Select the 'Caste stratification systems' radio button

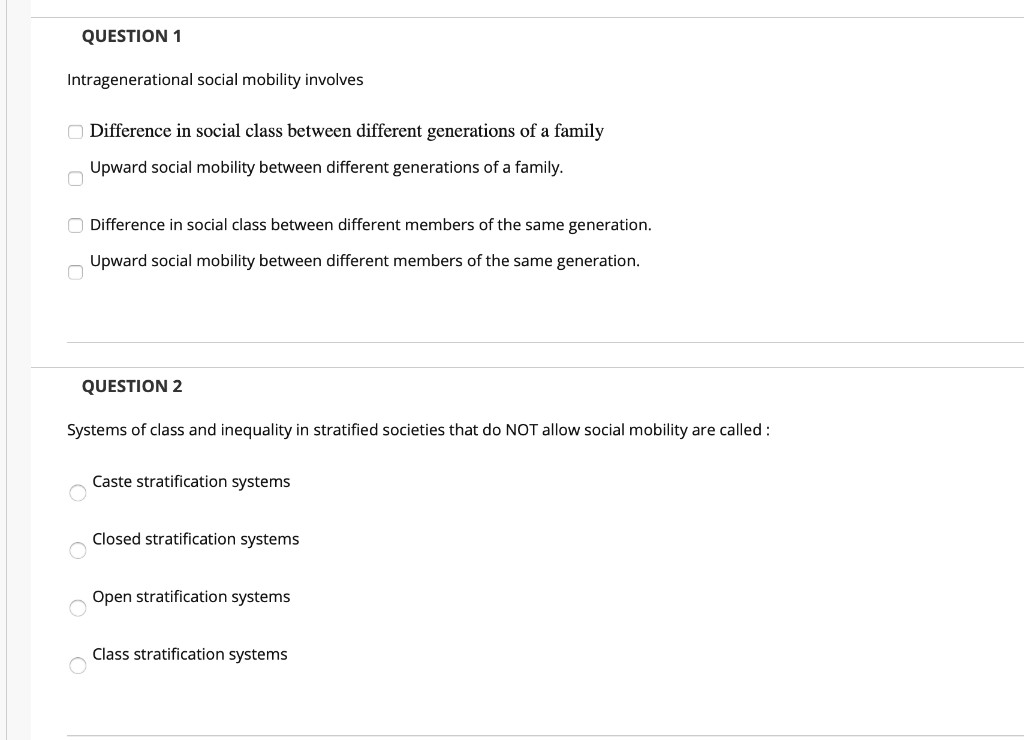(77, 492)
